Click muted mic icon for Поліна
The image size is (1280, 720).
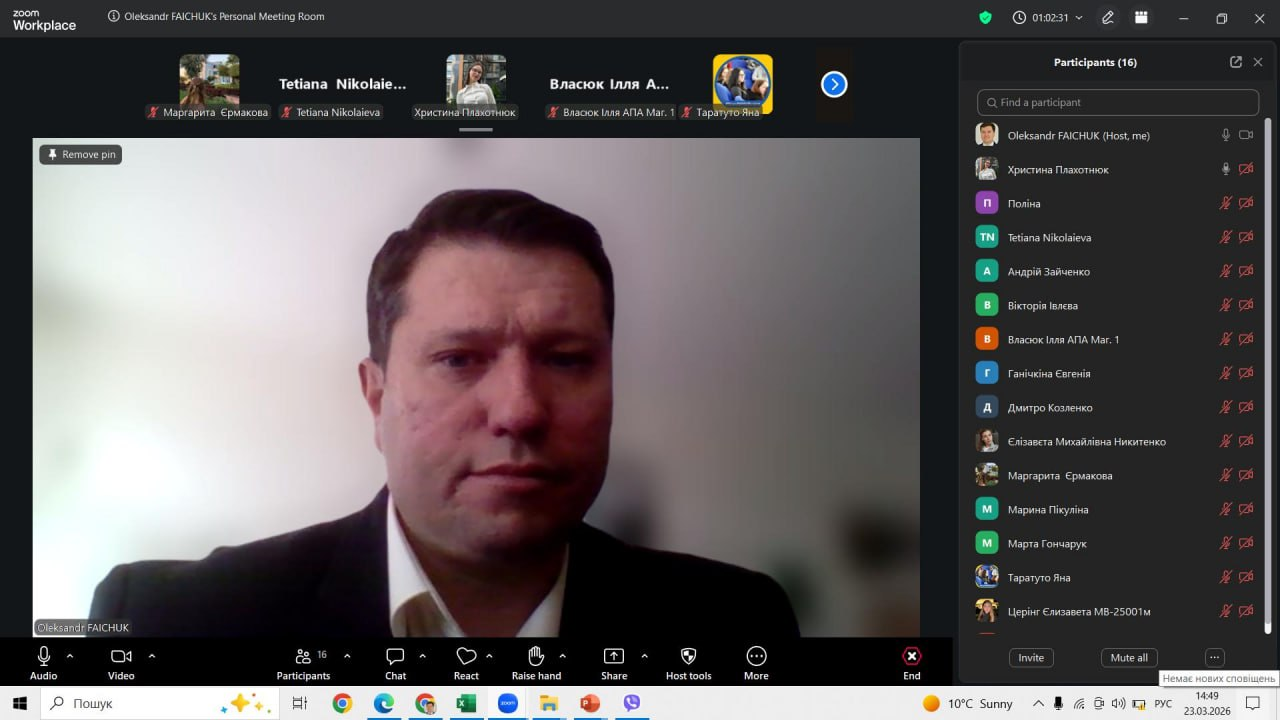(x=1225, y=203)
